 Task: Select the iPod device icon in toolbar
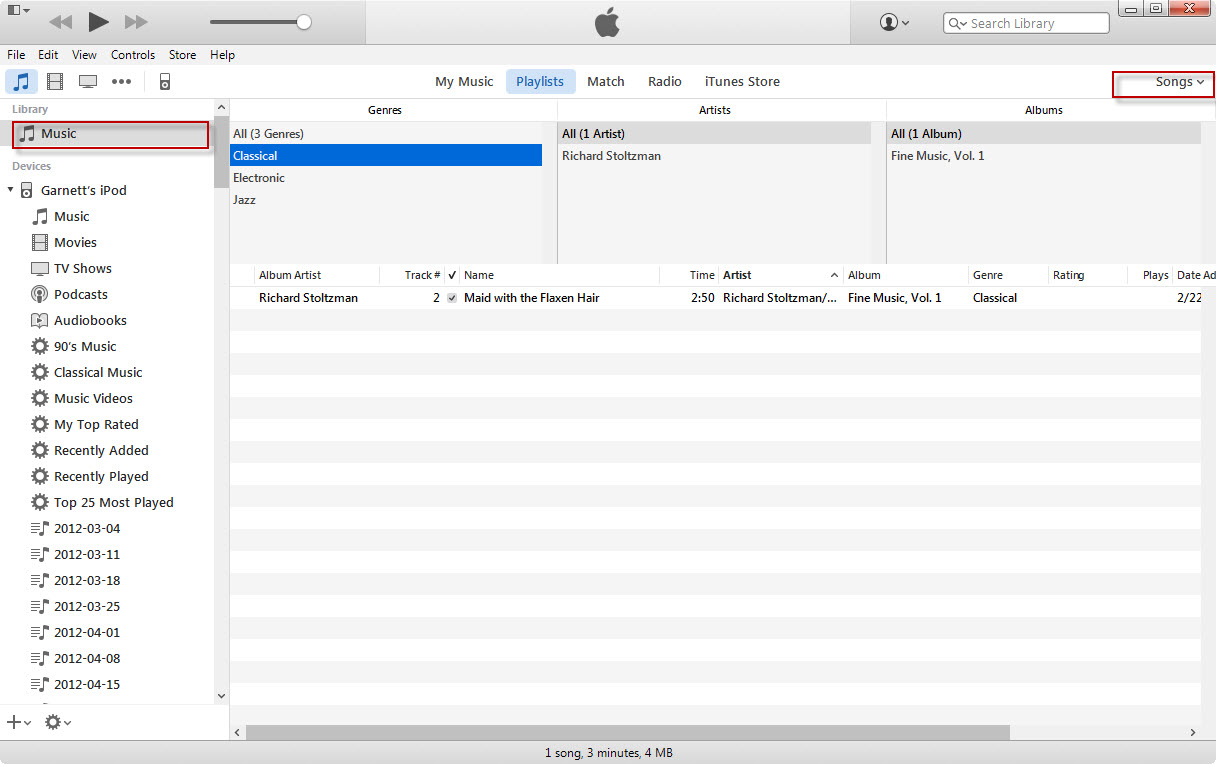point(165,82)
